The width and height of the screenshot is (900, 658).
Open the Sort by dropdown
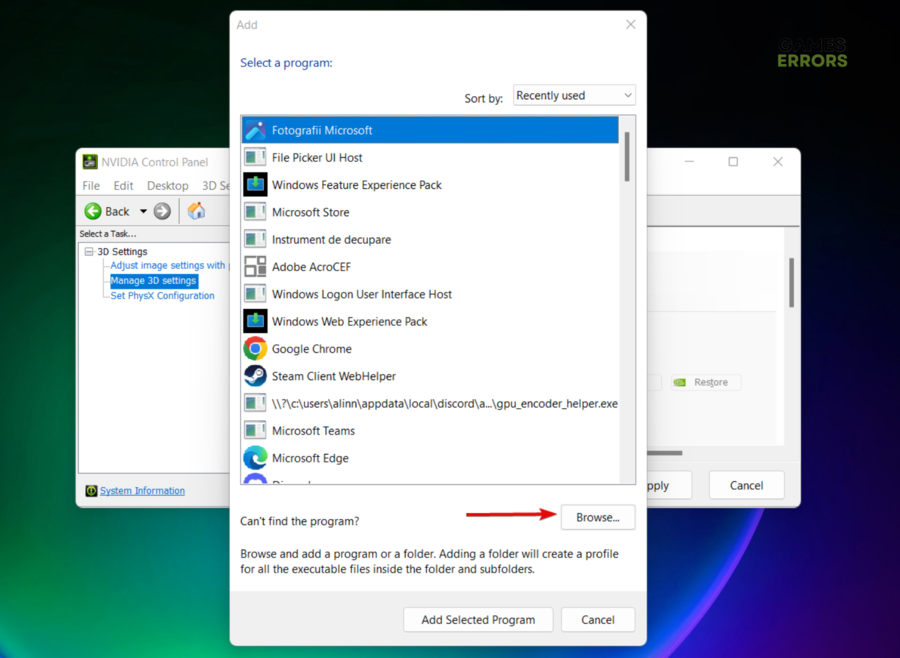click(x=574, y=96)
